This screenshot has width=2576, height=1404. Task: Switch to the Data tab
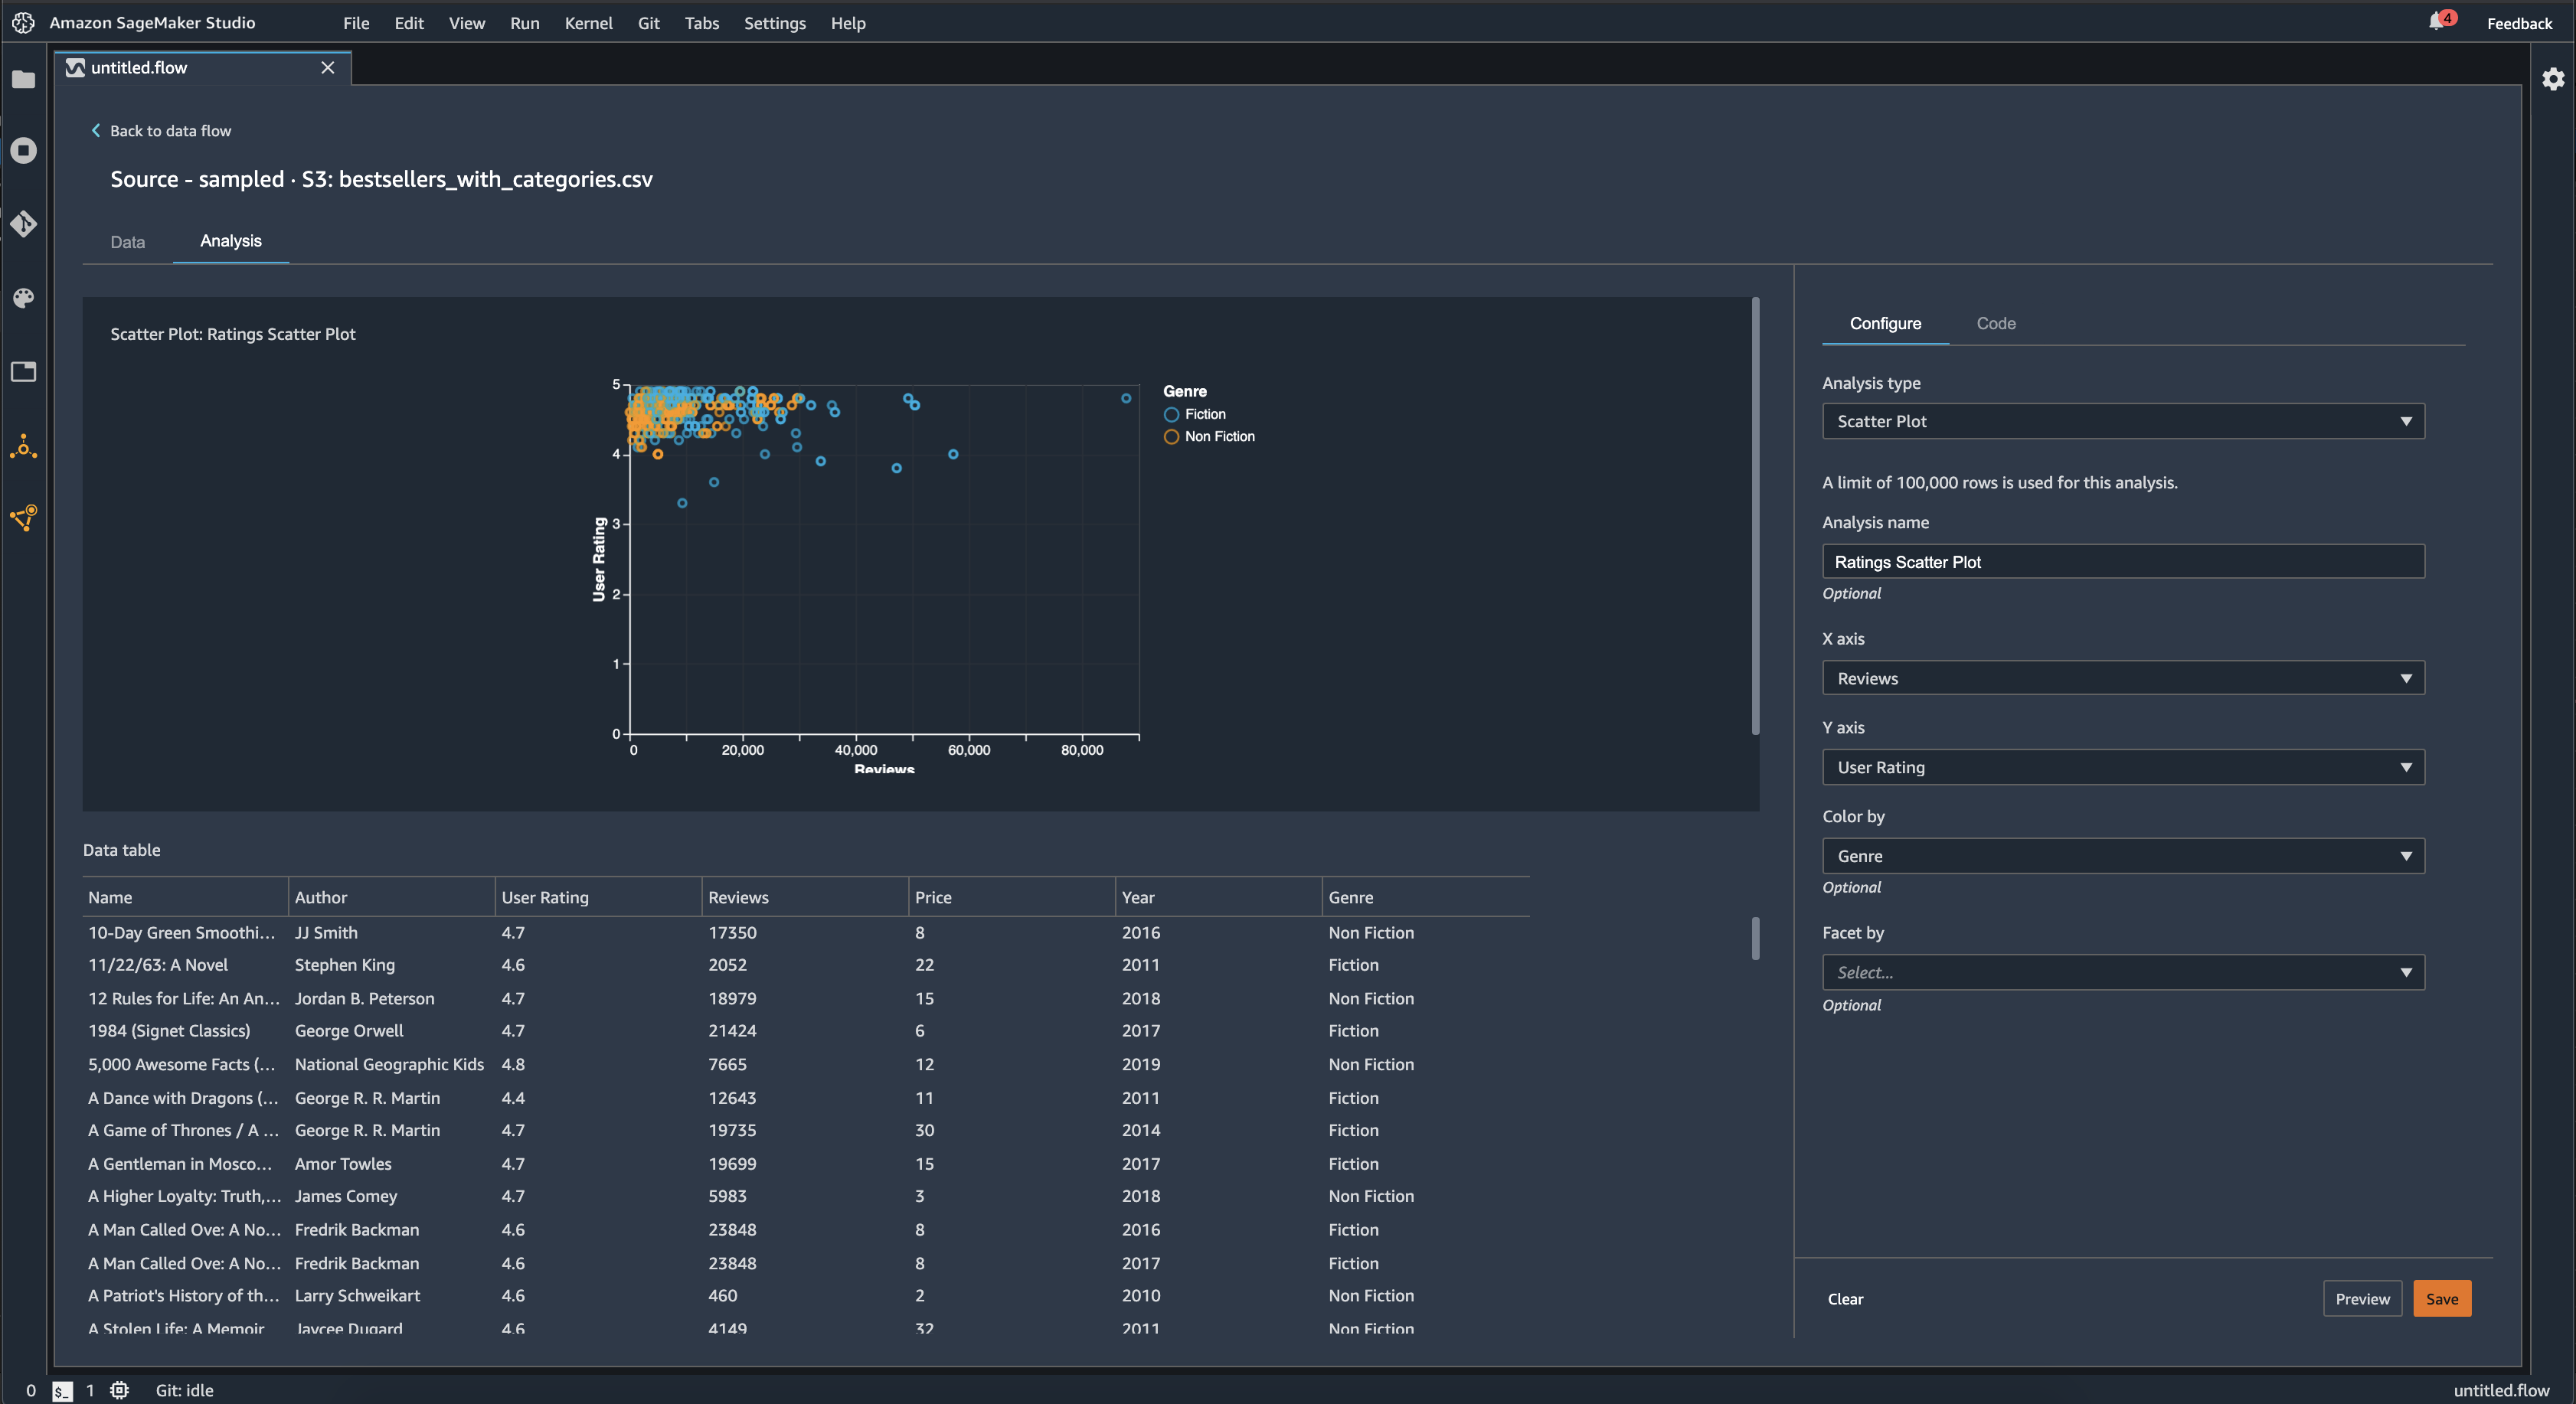click(128, 240)
